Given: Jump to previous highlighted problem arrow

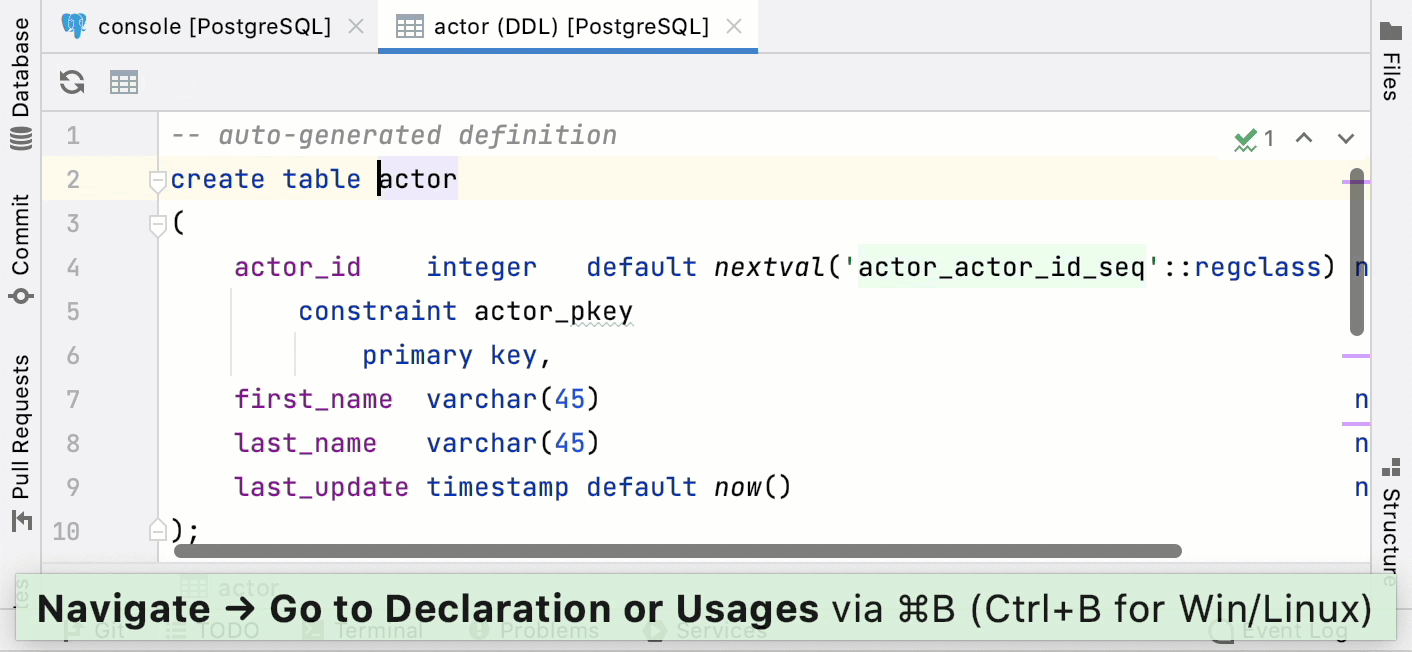Looking at the screenshot, I should [x=1303, y=139].
